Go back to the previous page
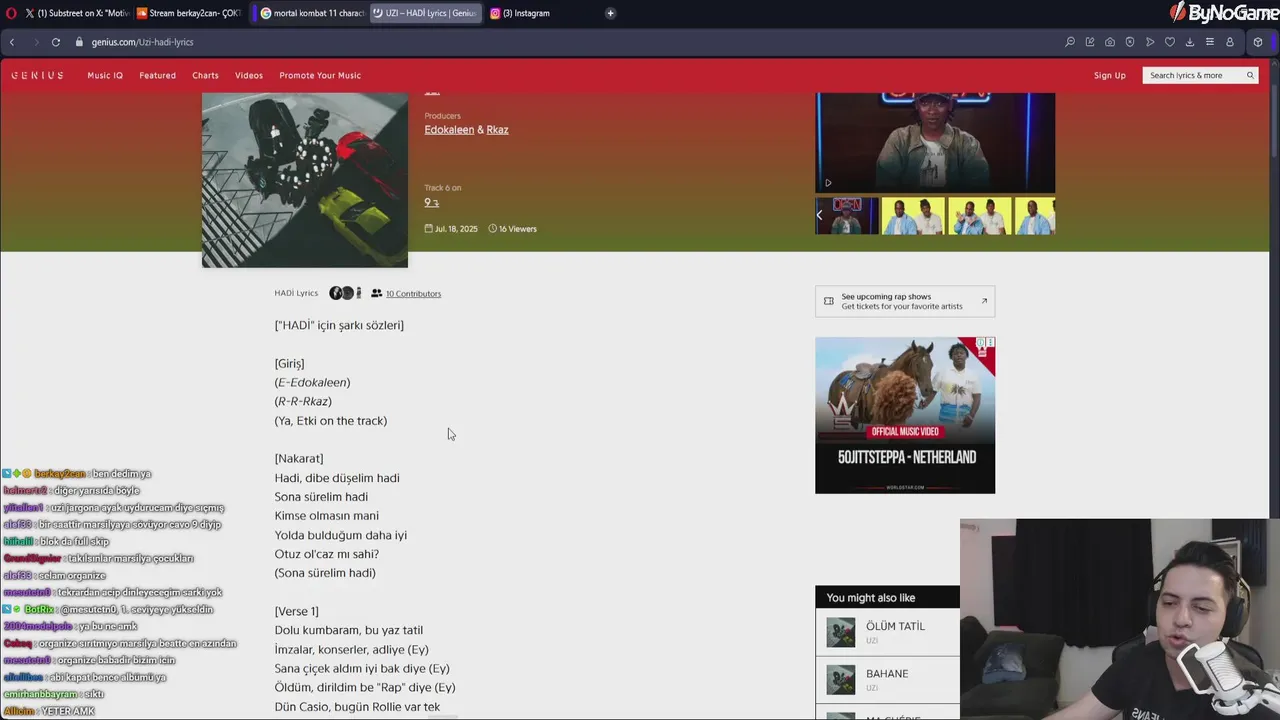 12,42
